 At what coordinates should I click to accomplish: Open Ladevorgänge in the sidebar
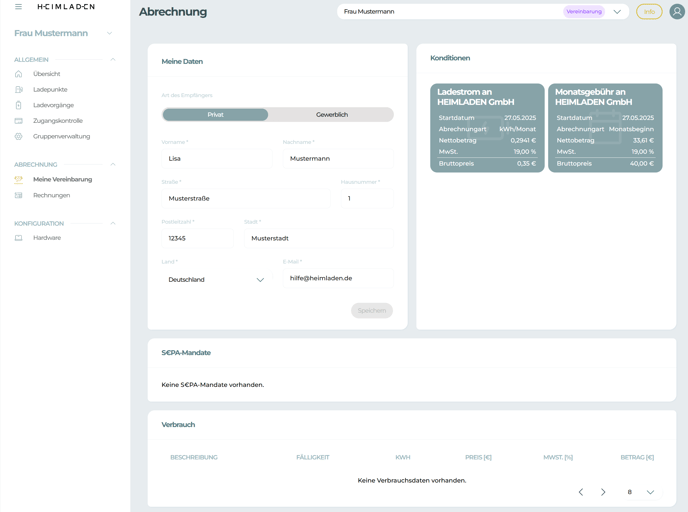click(x=54, y=105)
